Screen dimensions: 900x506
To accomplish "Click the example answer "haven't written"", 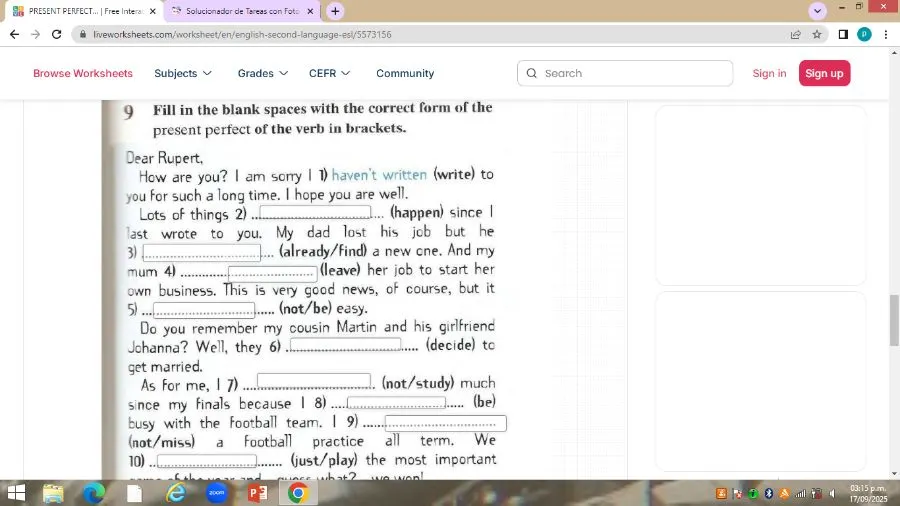I will [379, 174].
